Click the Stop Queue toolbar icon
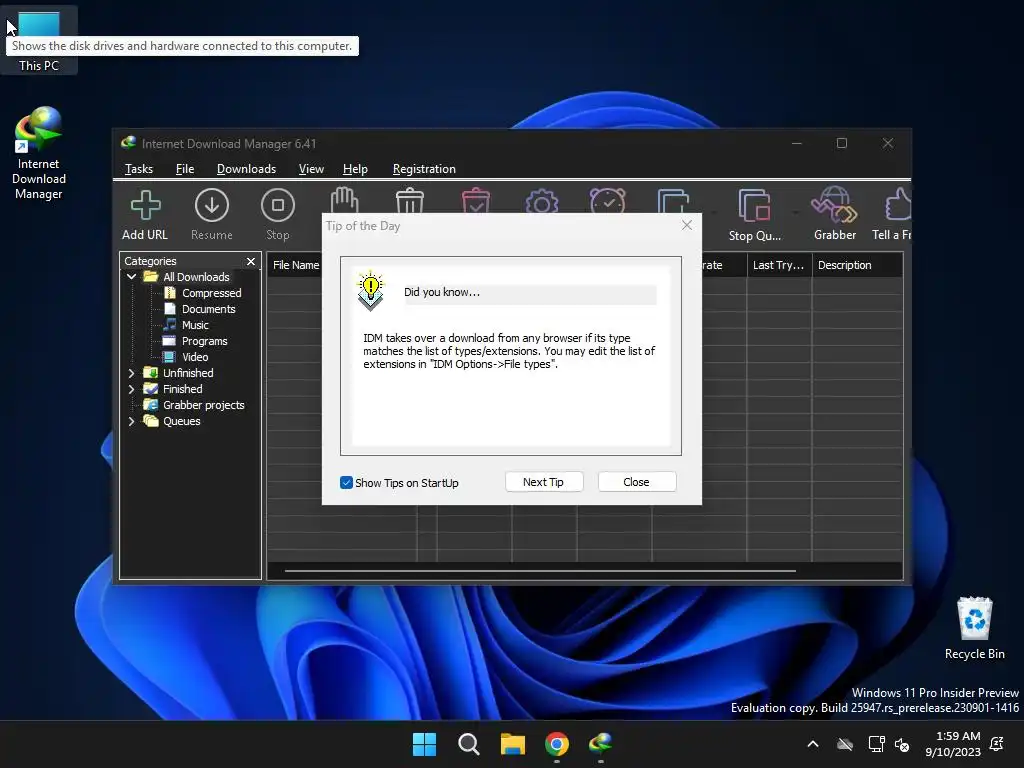The image size is (1024, 768). tap(755, 205)
